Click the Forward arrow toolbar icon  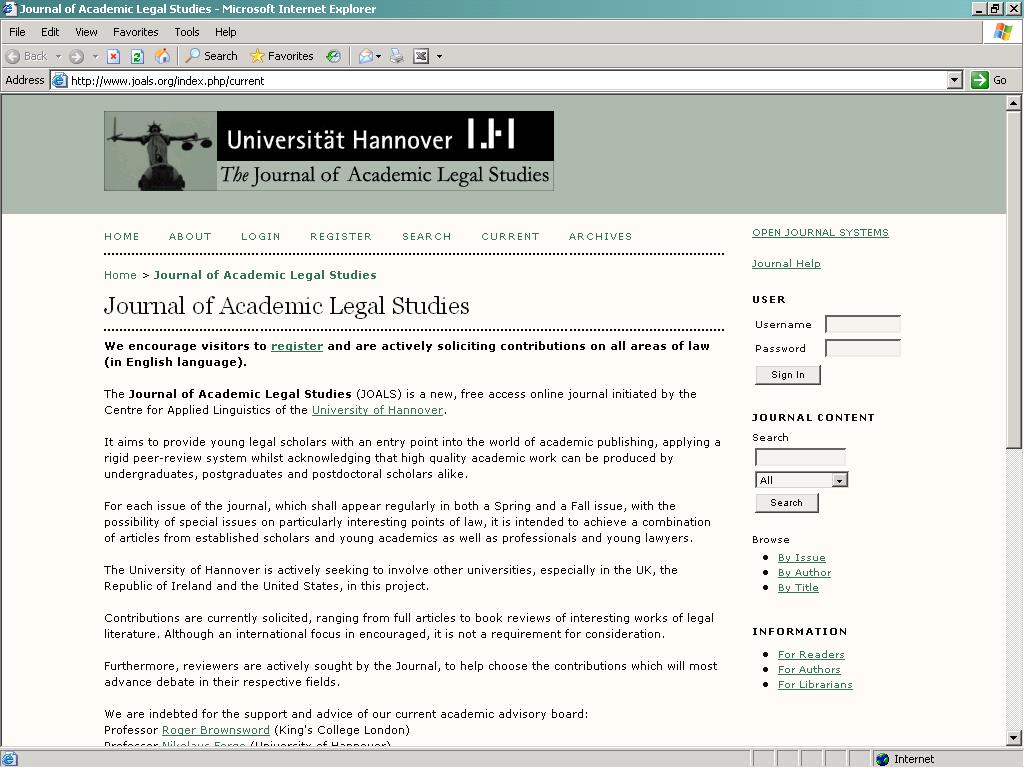pyautogui.click(x=76, y=56)
